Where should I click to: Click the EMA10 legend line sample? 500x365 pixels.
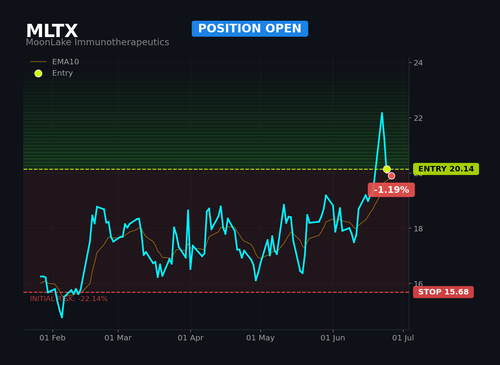[x=38, y=62]
